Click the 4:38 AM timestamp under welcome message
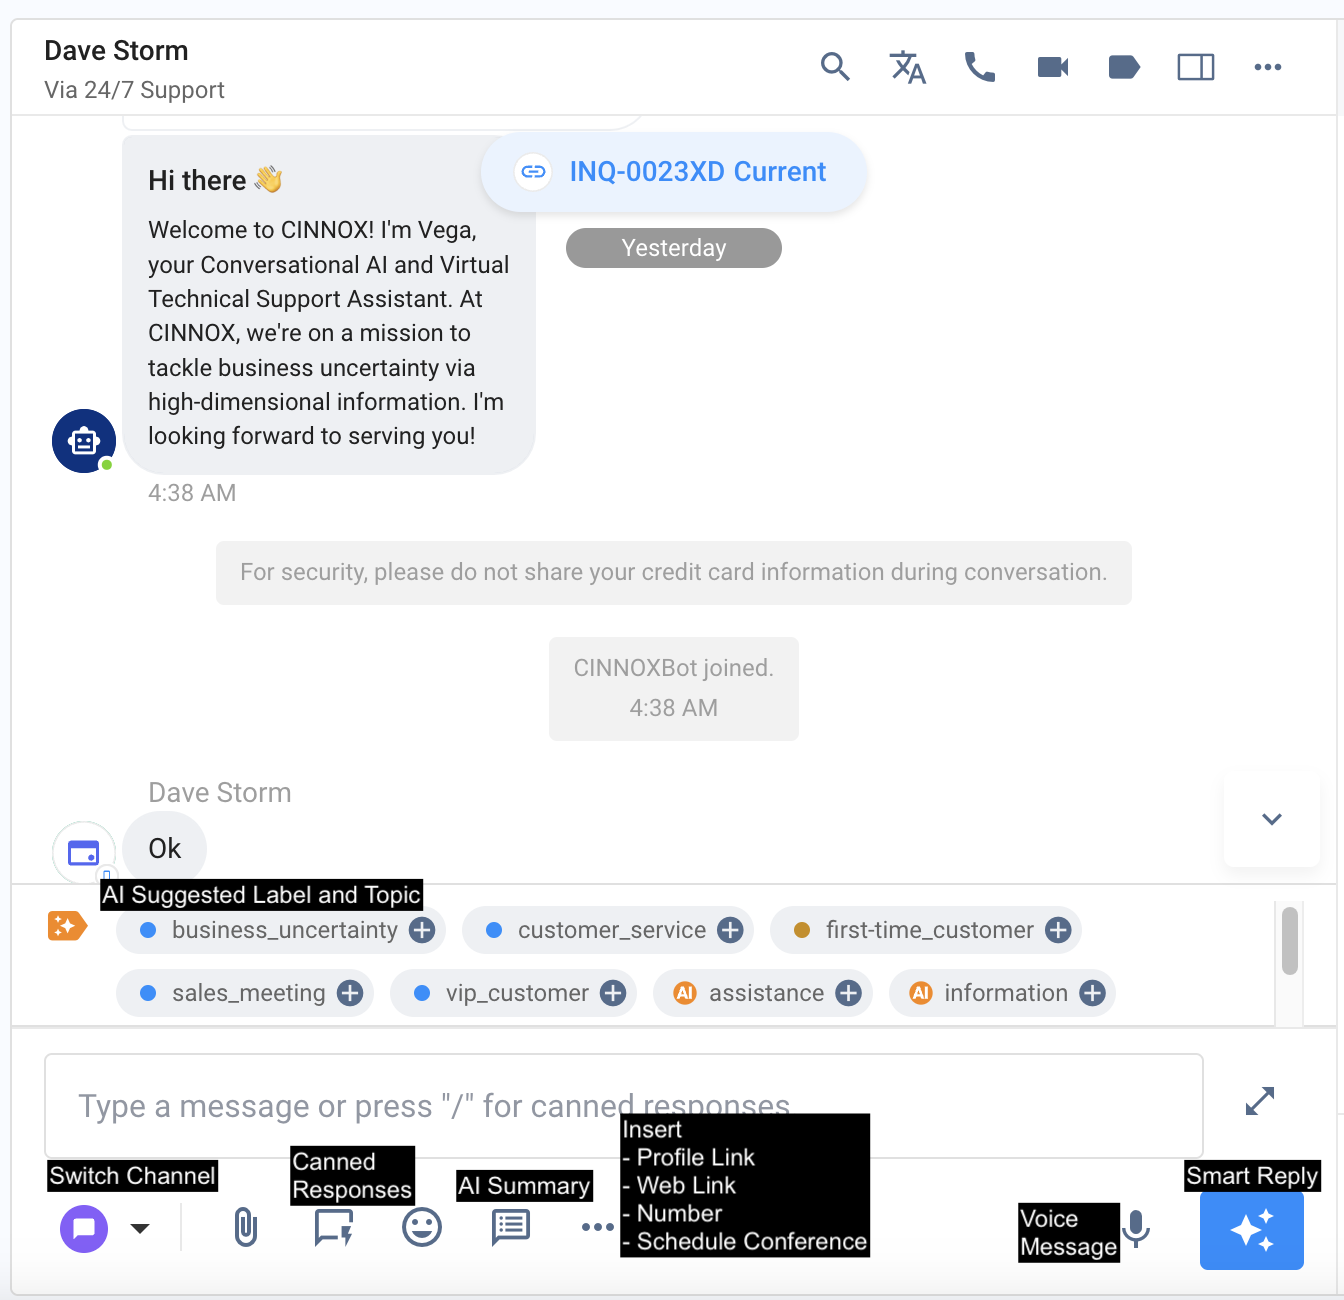This screenshot has width=1344, height=1300. click(192, 493)
